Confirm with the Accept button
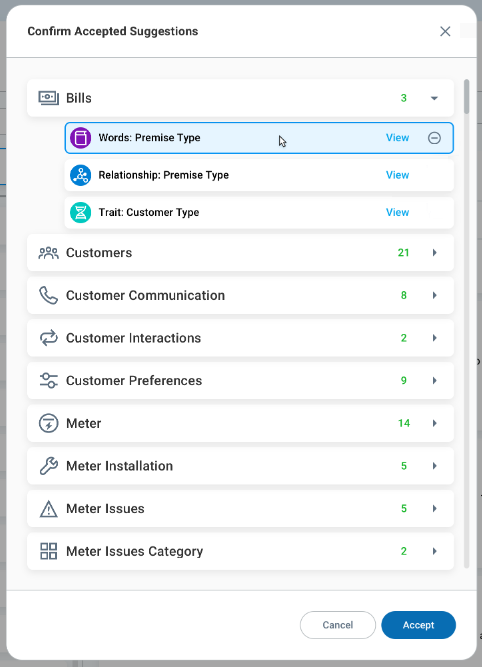Screen dimensions: 482x667 (418, 625)
